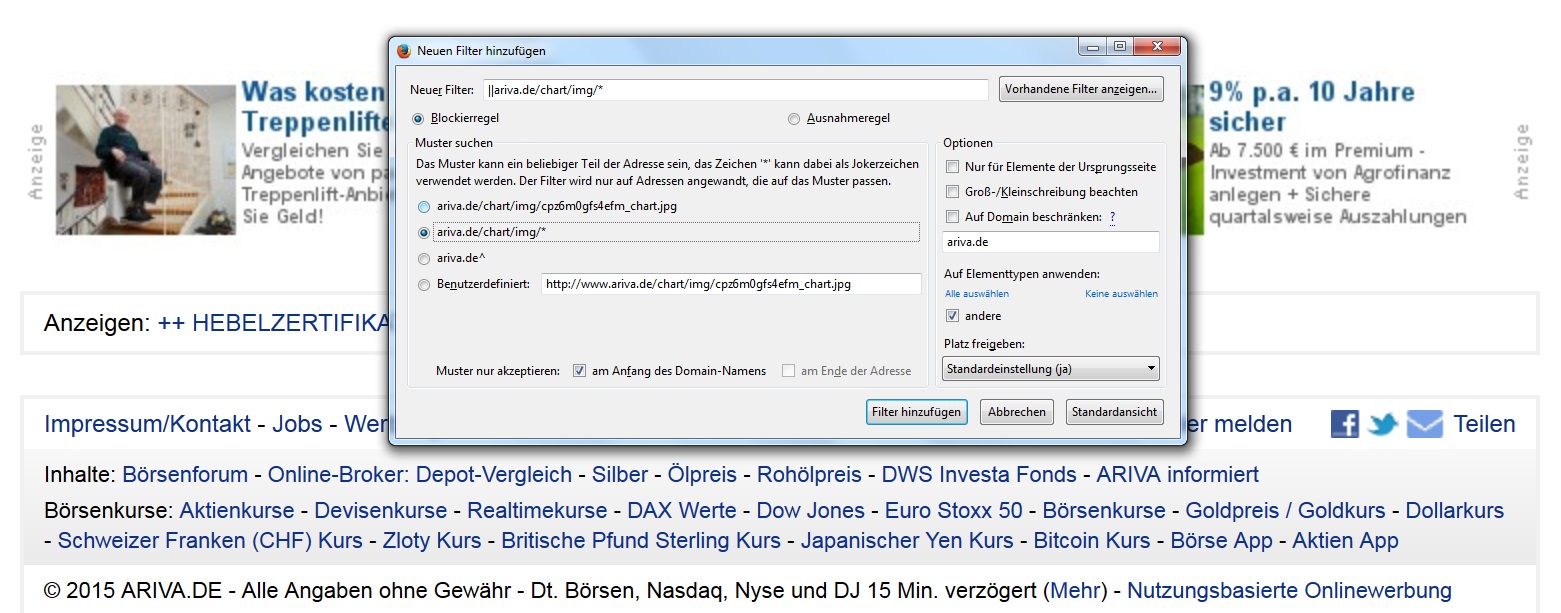
Task: Close the 'Neuen Filter hinzufügen' dialog
Action: (1157, 47)
